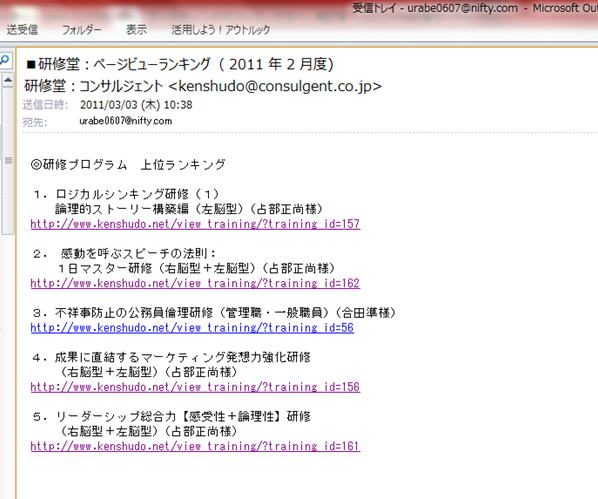
Task: Click the scroll up arrow in left pane
Action: (8, 80)
